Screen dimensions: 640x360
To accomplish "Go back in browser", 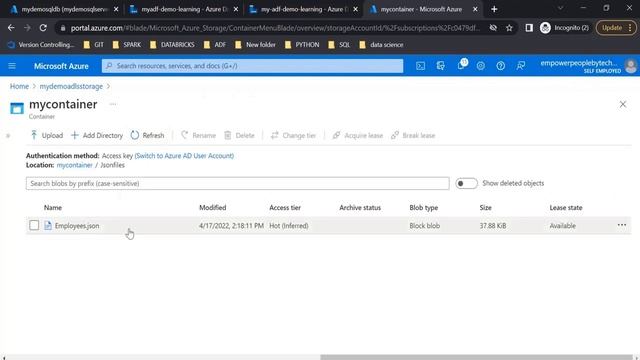I will (11, 28).
